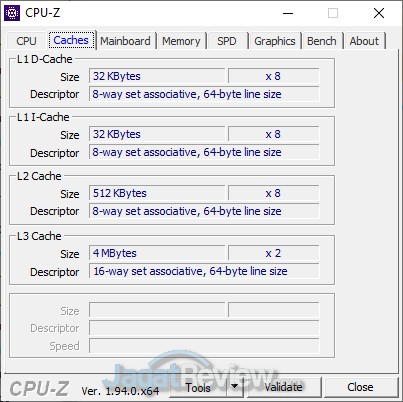The height and width of the screenshot is (402, 403).
Task: Click the Close button at bottom
Action: (360, 387)
